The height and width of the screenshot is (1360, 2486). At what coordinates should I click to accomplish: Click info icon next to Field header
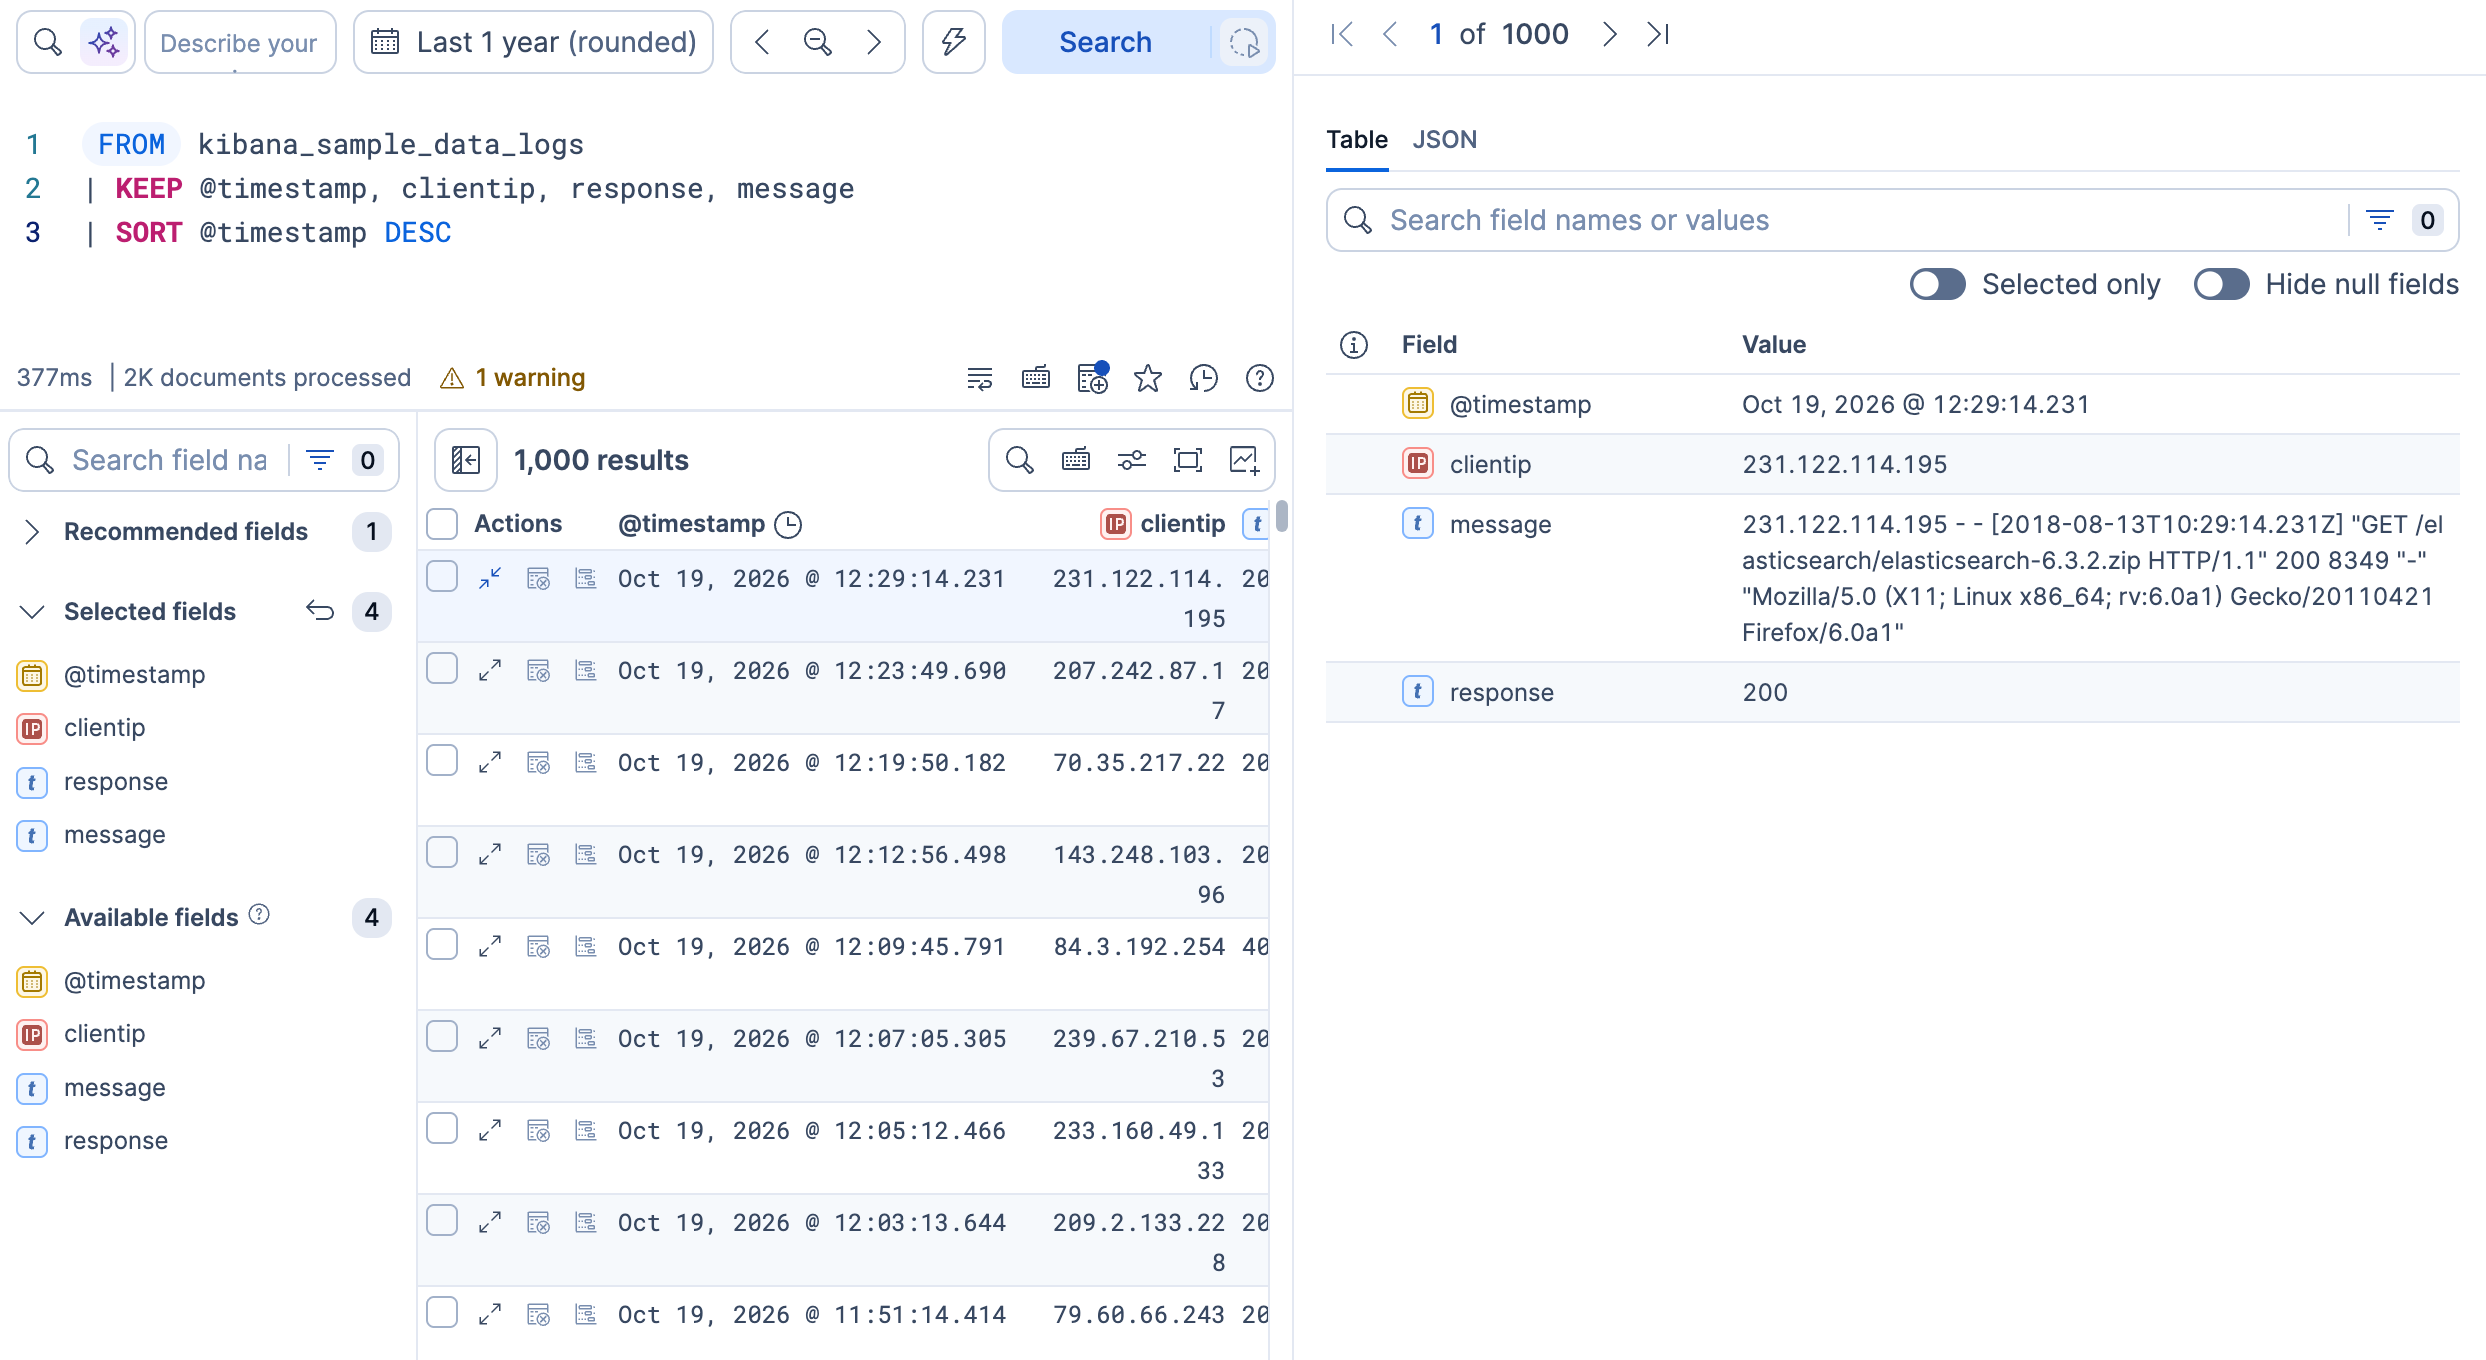point(1354,345)
